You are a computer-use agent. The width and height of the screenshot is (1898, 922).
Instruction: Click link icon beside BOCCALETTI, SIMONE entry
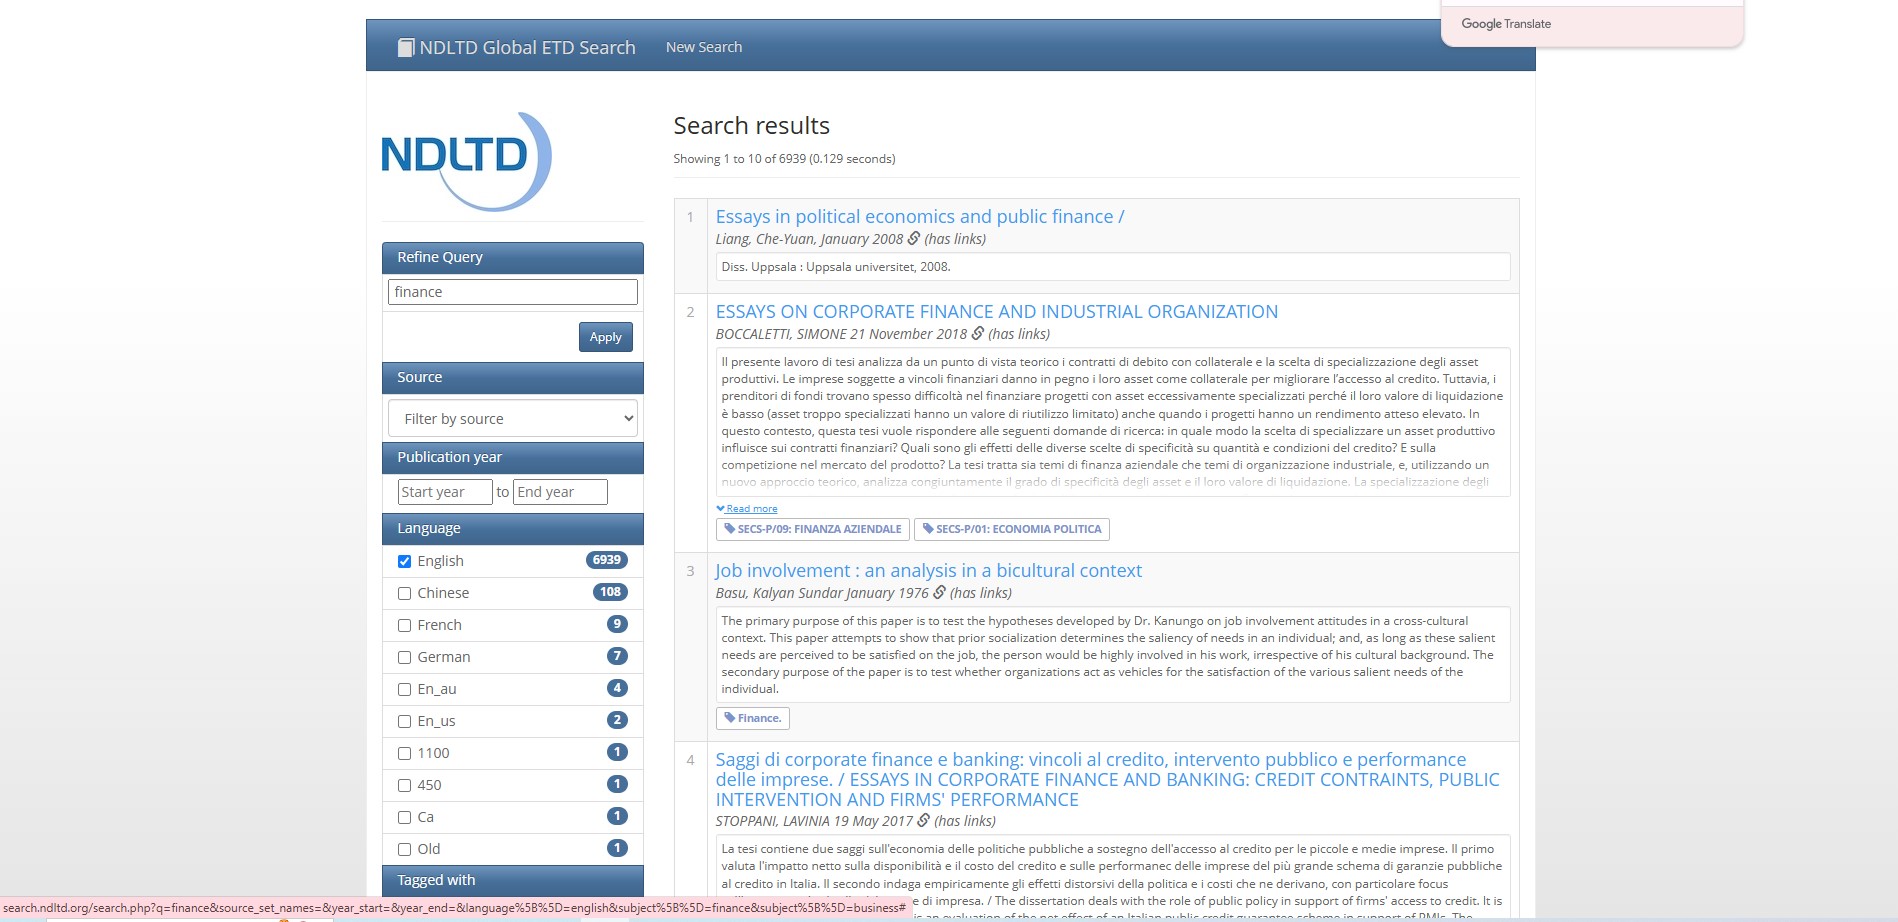(x=977, y=334)
